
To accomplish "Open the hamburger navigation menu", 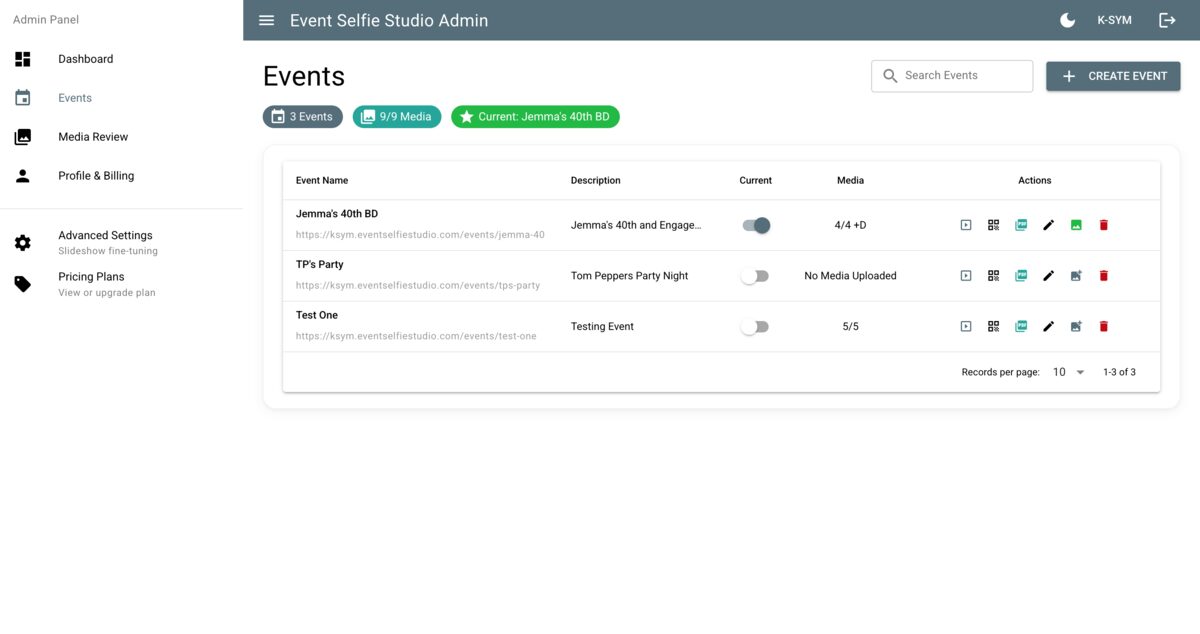I will tap(266, 19).
